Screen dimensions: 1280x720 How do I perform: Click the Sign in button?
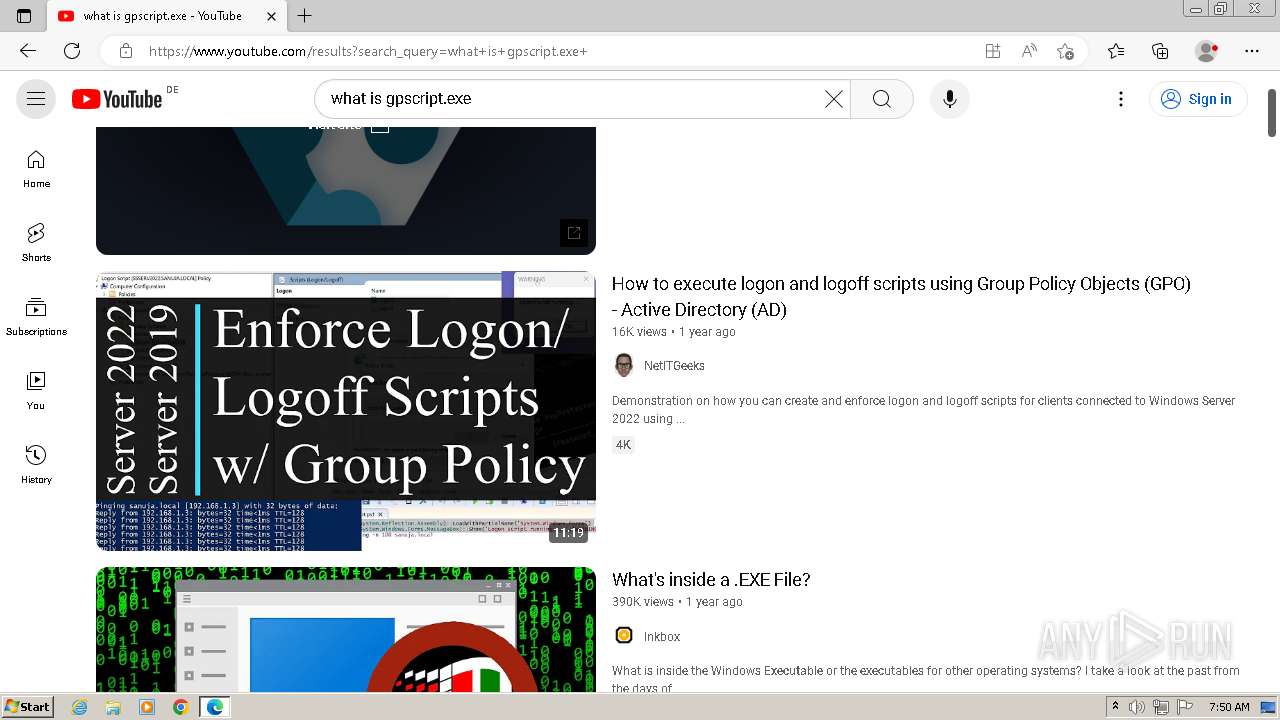pos(1197,99)
